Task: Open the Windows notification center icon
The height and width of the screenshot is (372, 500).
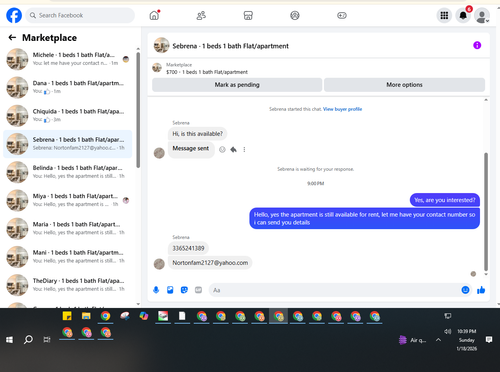Action: coord(489,340)
